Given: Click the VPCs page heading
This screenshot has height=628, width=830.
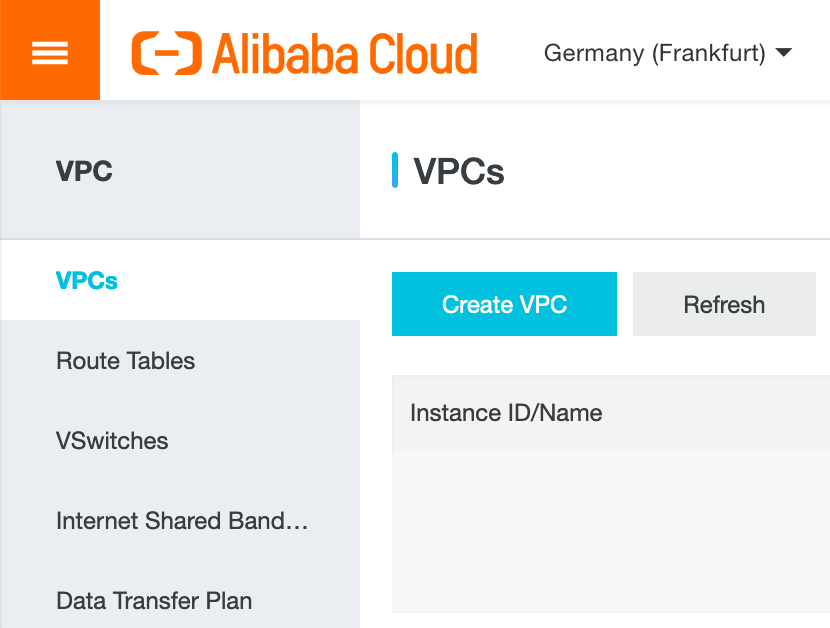Looking at the screenshot, I should (x=458, y=171).
